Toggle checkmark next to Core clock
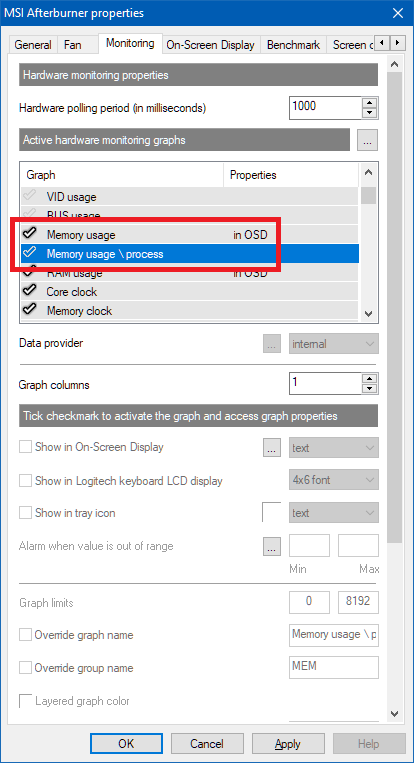Image resolution: width=414 pixels, height=763 pixels. coord(29,291)
